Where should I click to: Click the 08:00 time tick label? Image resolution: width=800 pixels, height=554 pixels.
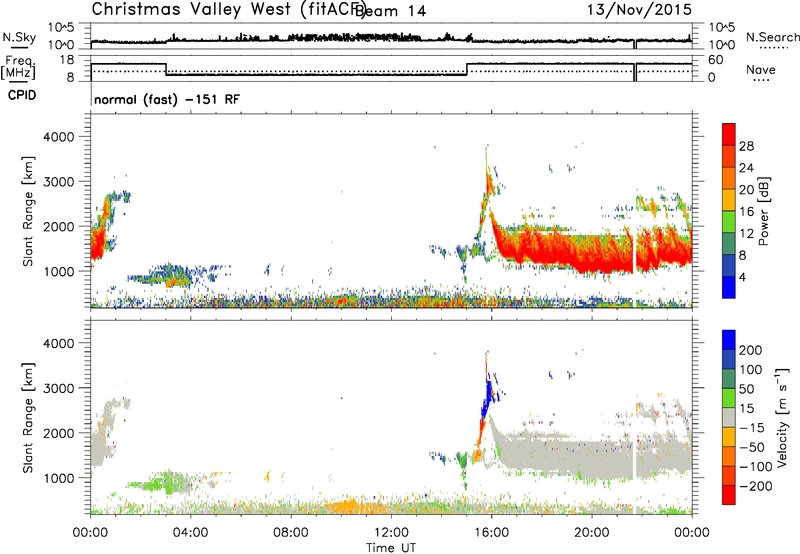(291, 533)
